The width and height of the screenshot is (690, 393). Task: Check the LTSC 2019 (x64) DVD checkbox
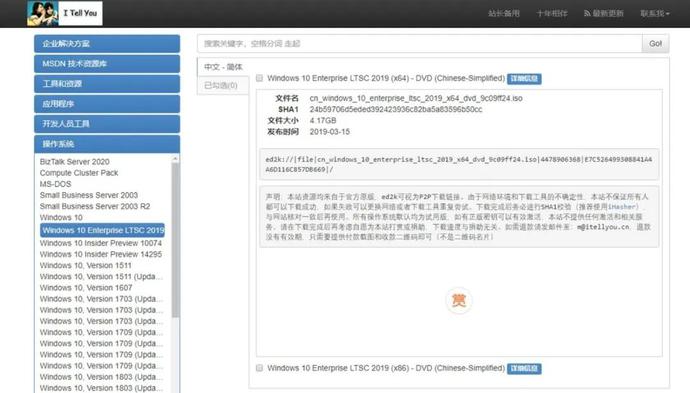[x=259, y=78]
